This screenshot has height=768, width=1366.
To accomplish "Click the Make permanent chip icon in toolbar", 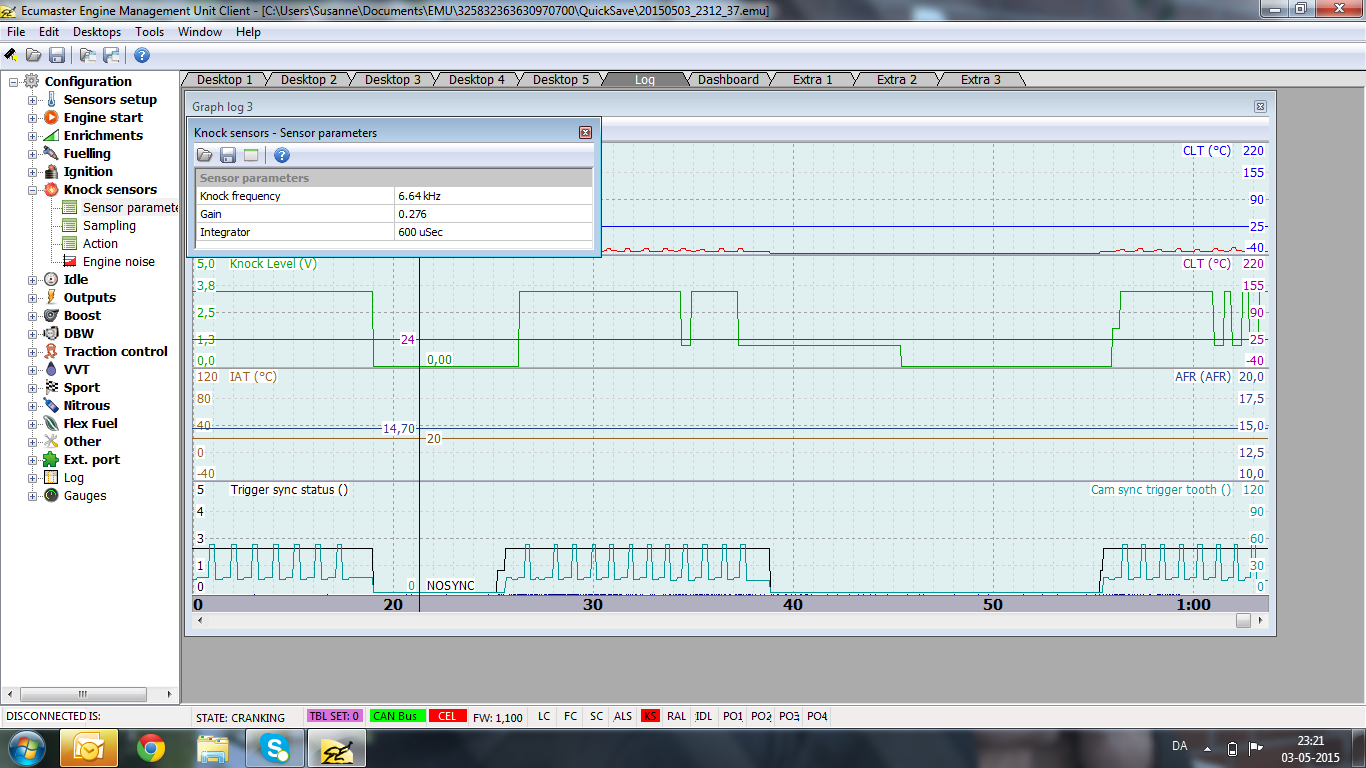I will [11, 55].
